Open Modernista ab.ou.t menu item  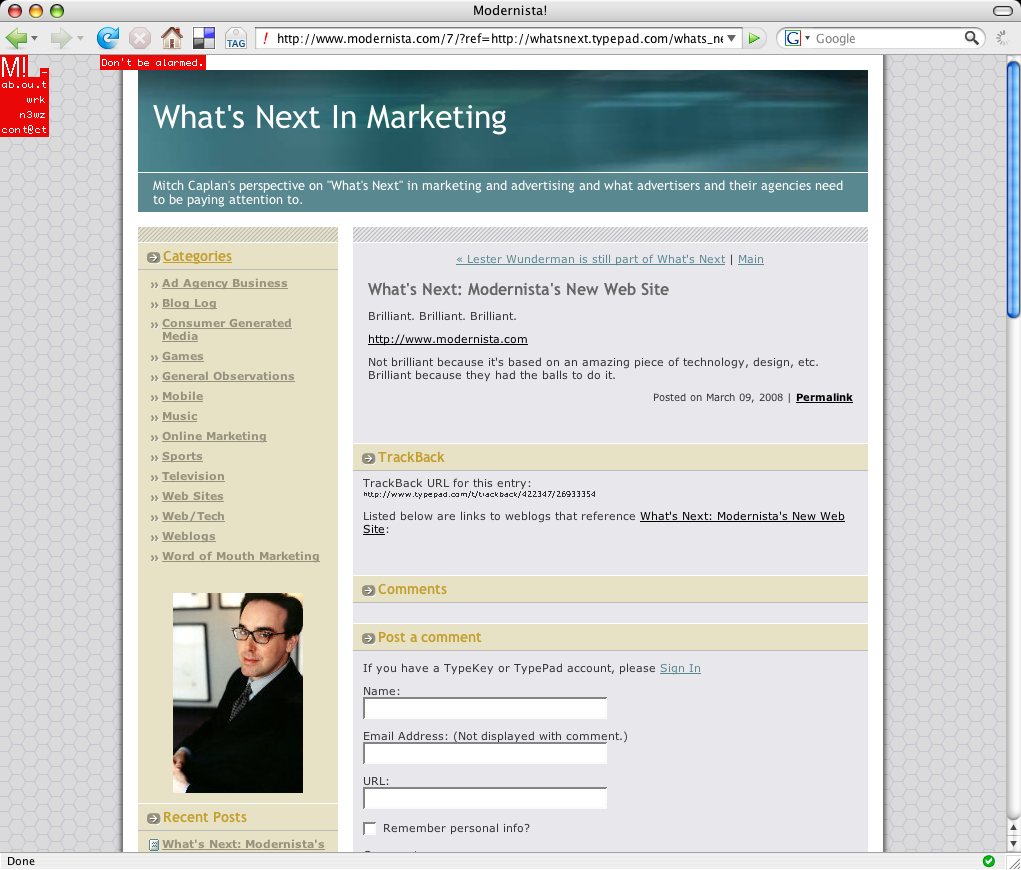tap(24, 85)
